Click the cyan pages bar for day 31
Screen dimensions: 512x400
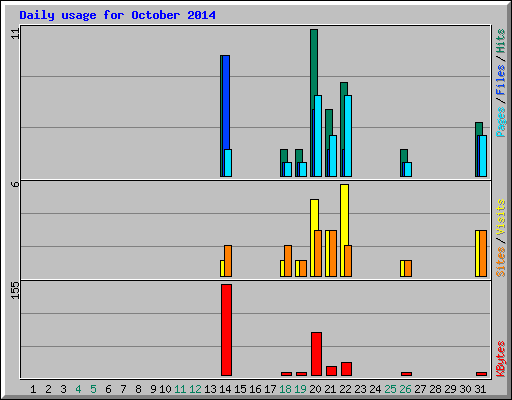coord(483,156)
